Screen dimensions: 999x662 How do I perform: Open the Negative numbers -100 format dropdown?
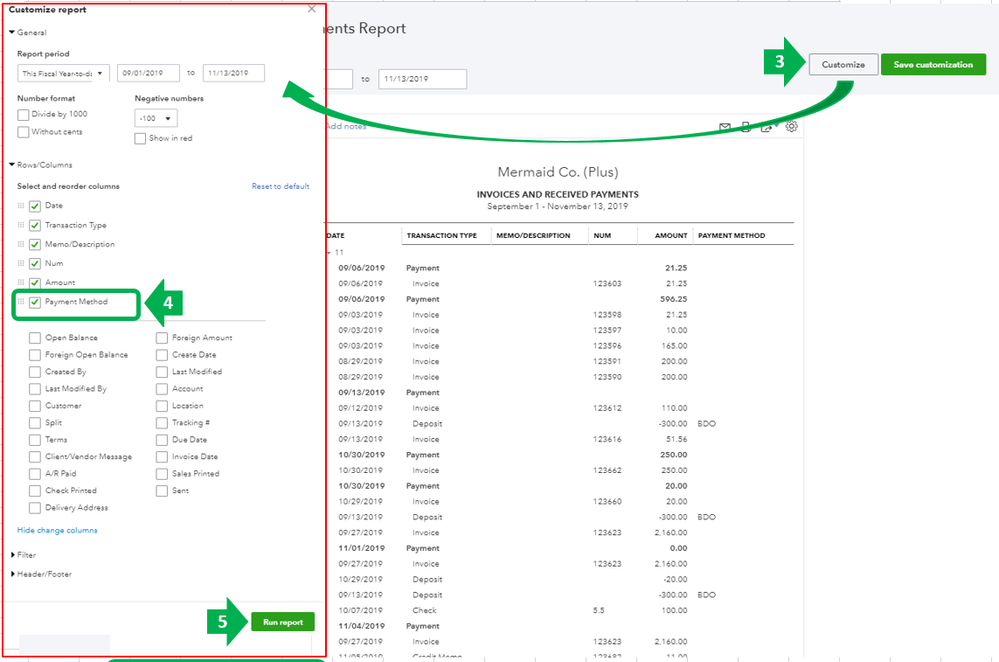click(156, 119)
